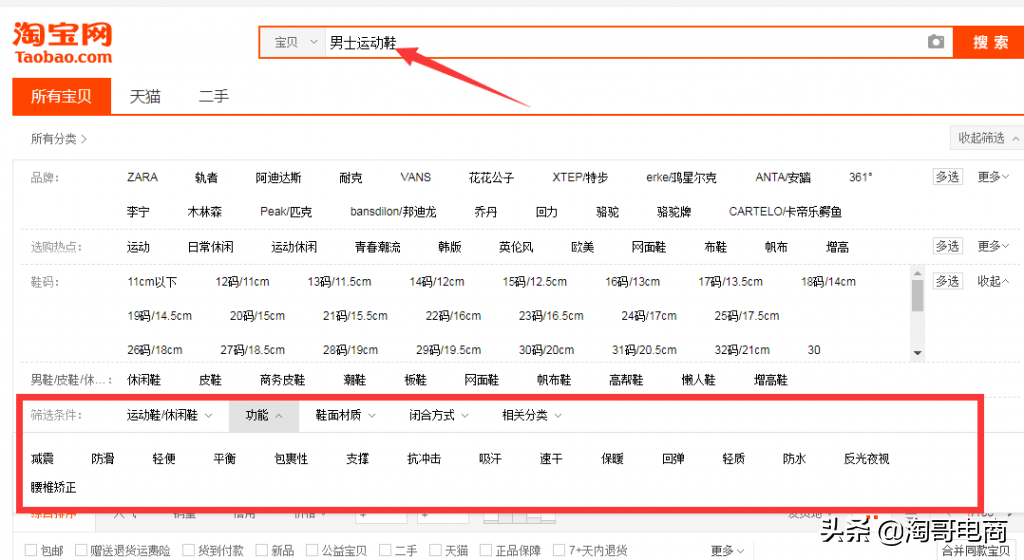
Task: Collapse 鞋码 row with 收起
Action: (993, 281)
